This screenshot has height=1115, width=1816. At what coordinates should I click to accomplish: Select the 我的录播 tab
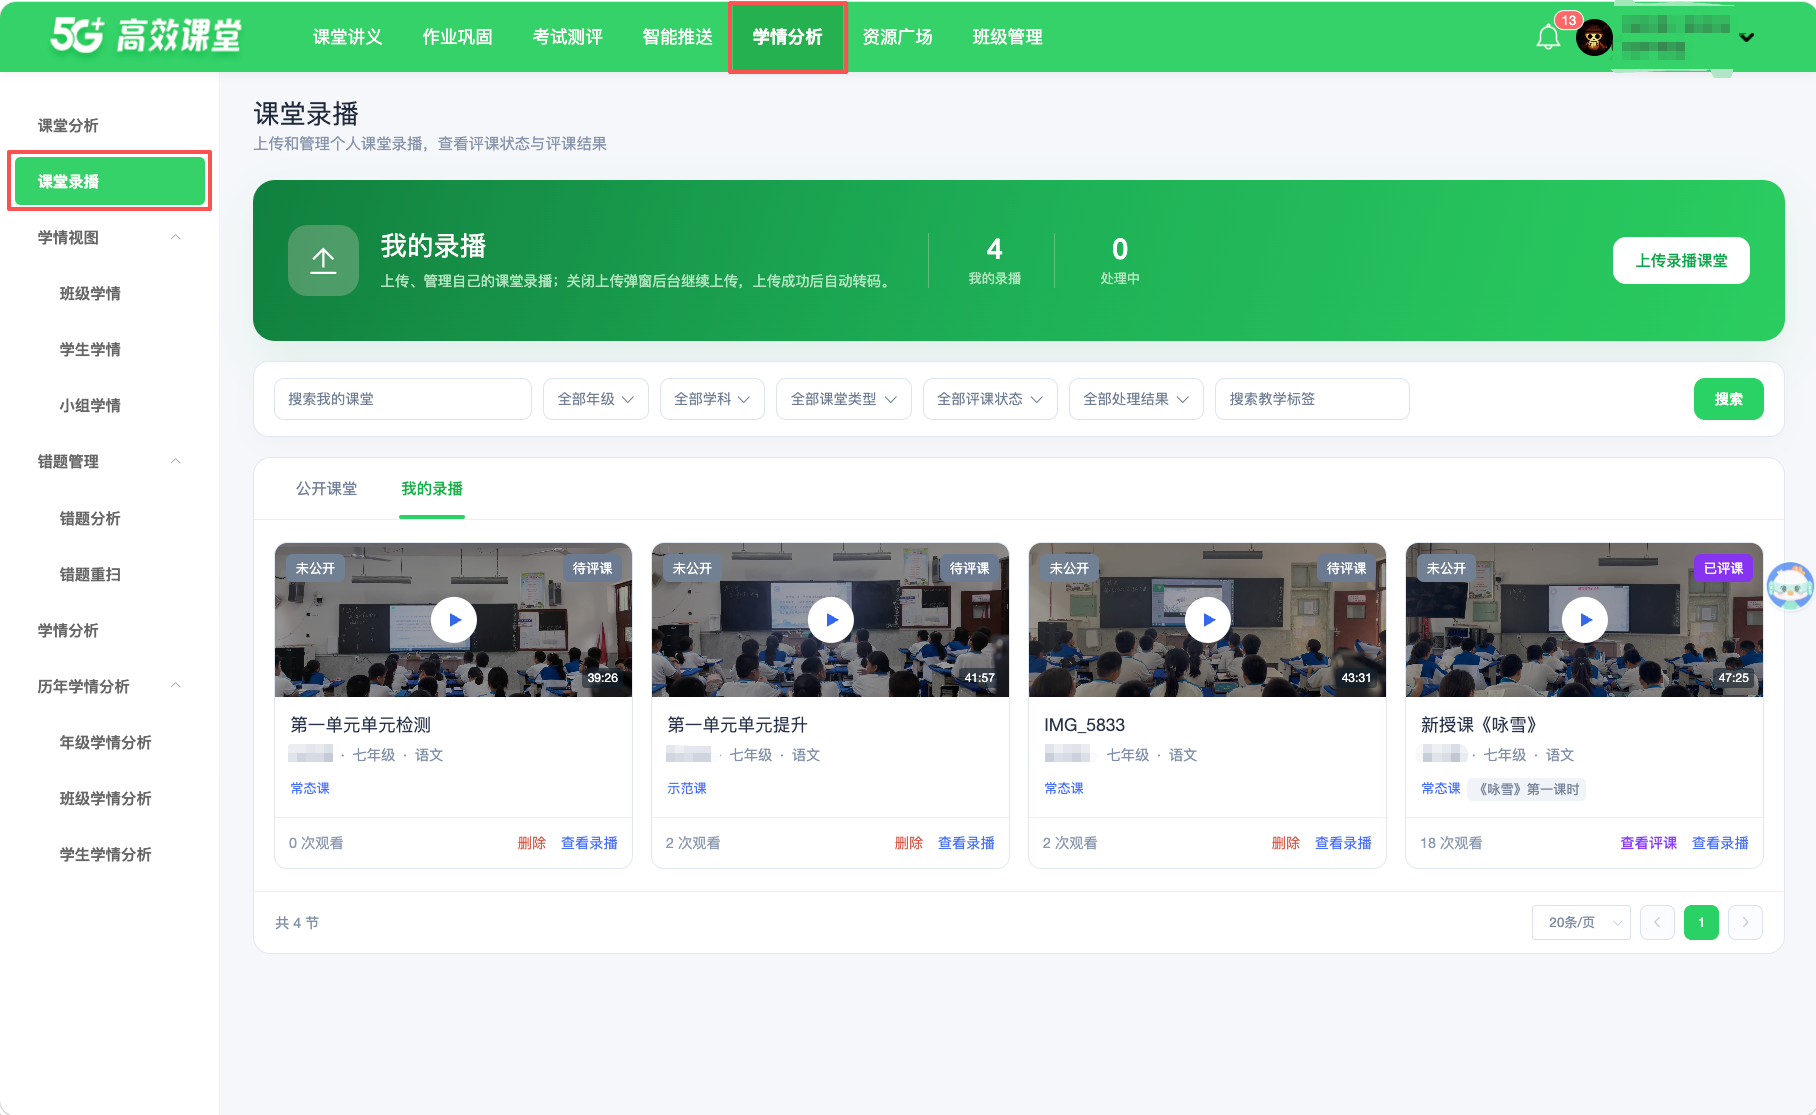432,488
